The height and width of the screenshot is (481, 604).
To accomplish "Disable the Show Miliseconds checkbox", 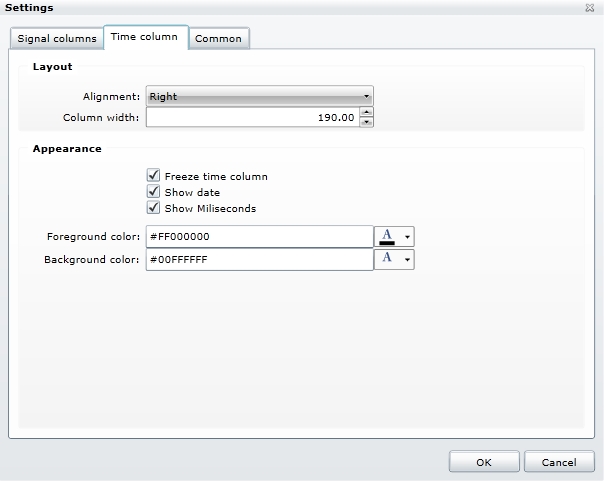I will coord(153,208).
